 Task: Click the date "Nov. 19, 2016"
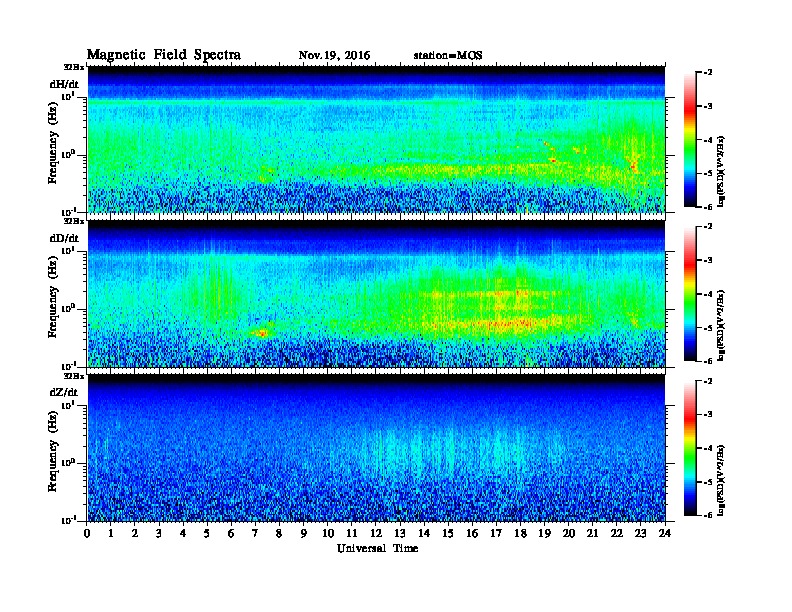pos(334,56)
